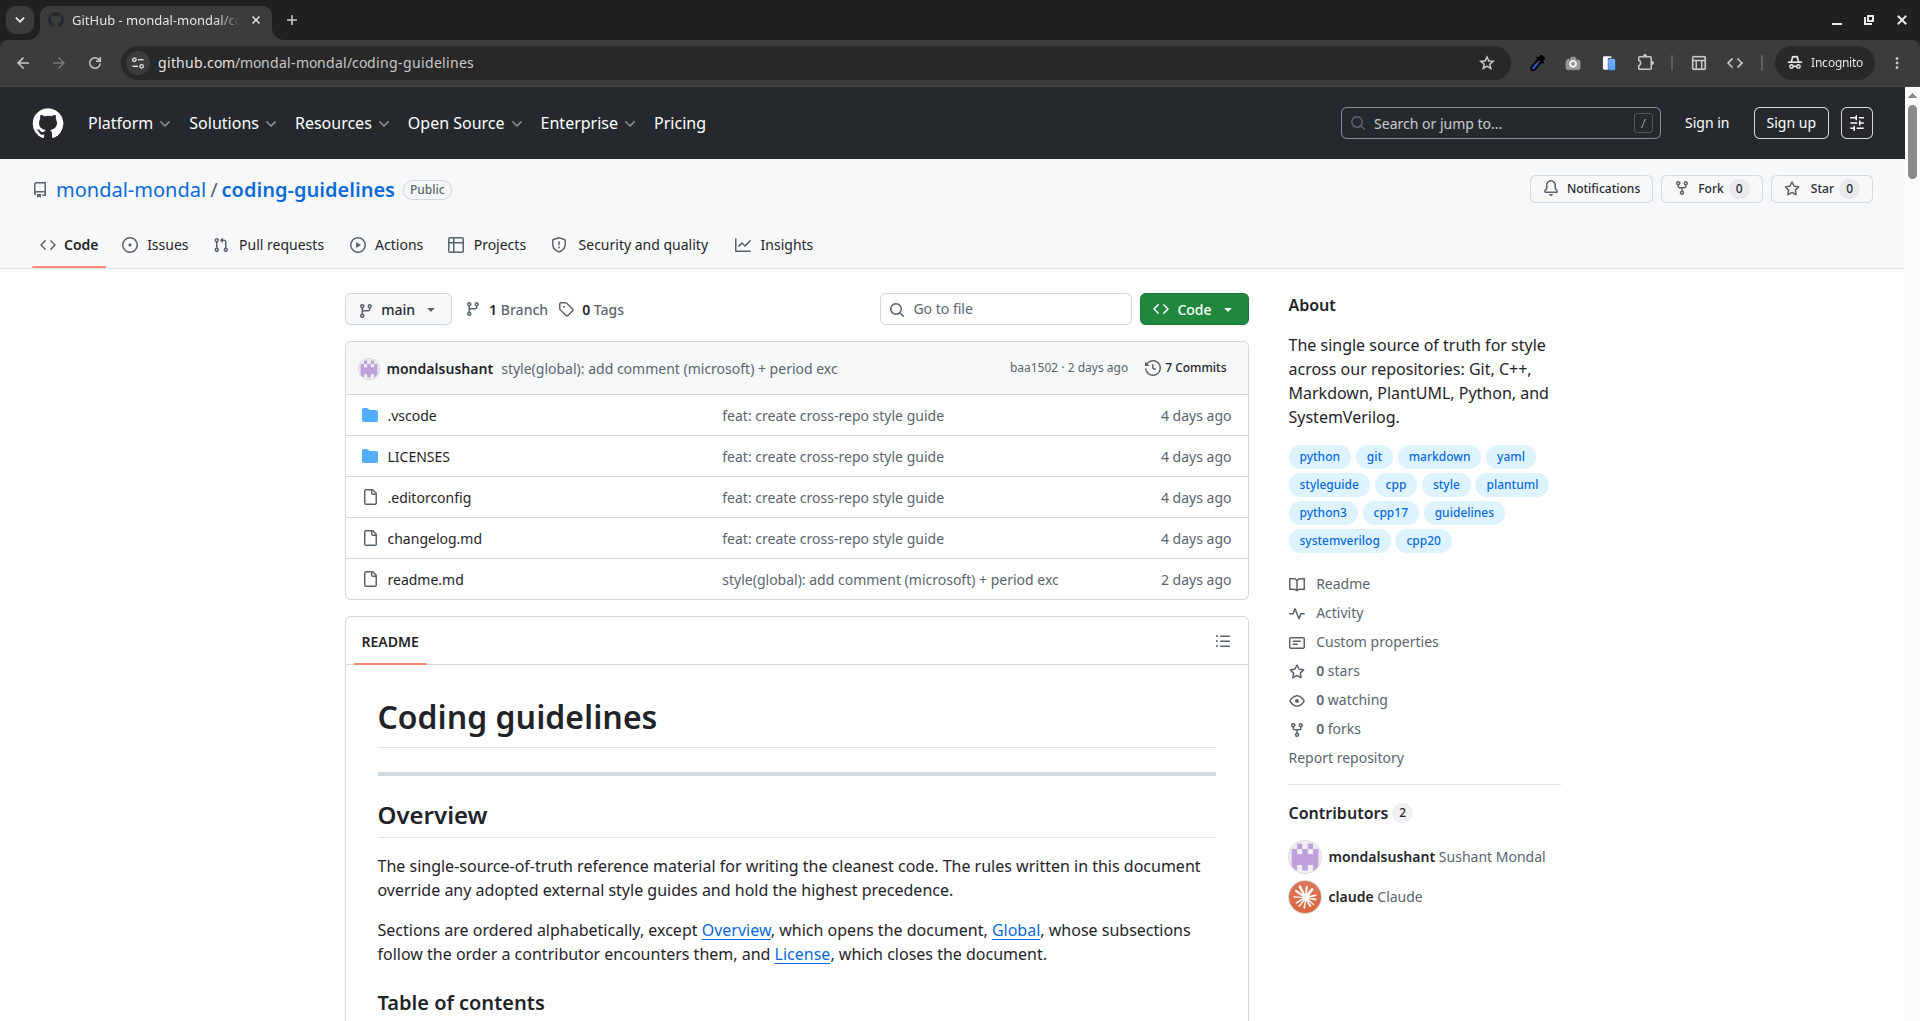1920x1021 pixels.
Task: Bookmark this page with the star icon
Action: click(x=1487, y=63)
